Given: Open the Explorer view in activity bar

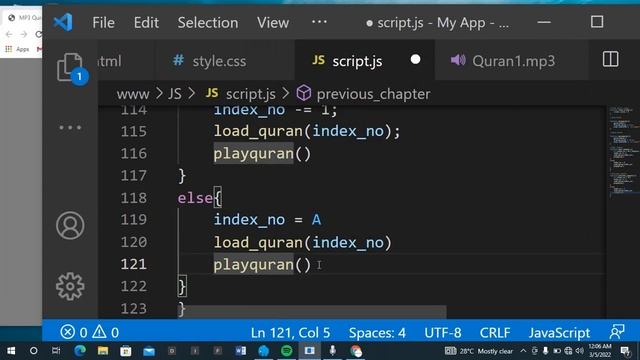Looking at the screenshot, I should (x=70, y=67).
